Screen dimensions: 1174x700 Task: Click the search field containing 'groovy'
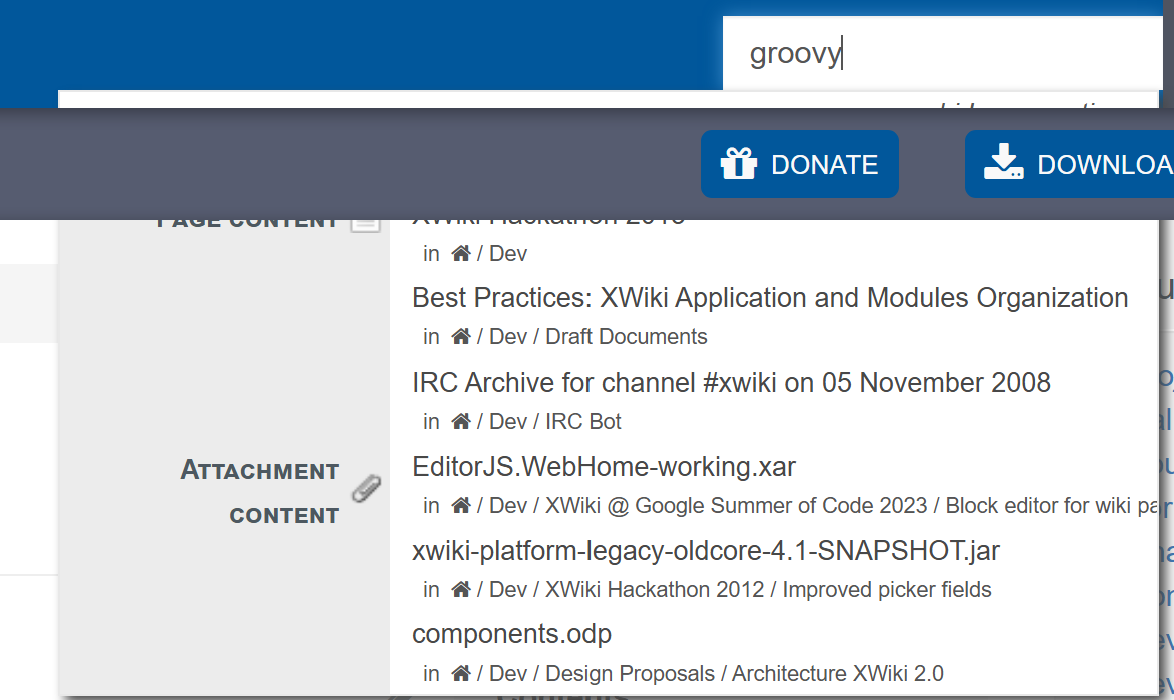[943, 53]
